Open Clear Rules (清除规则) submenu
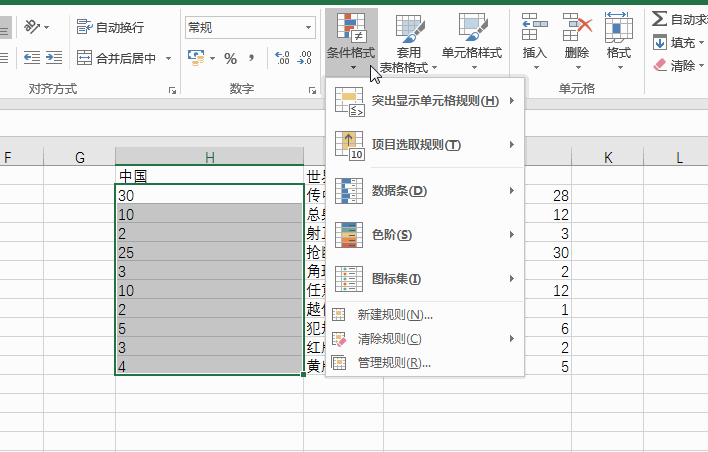This screenshot has width=708, height=452. [x=425, y=339]
